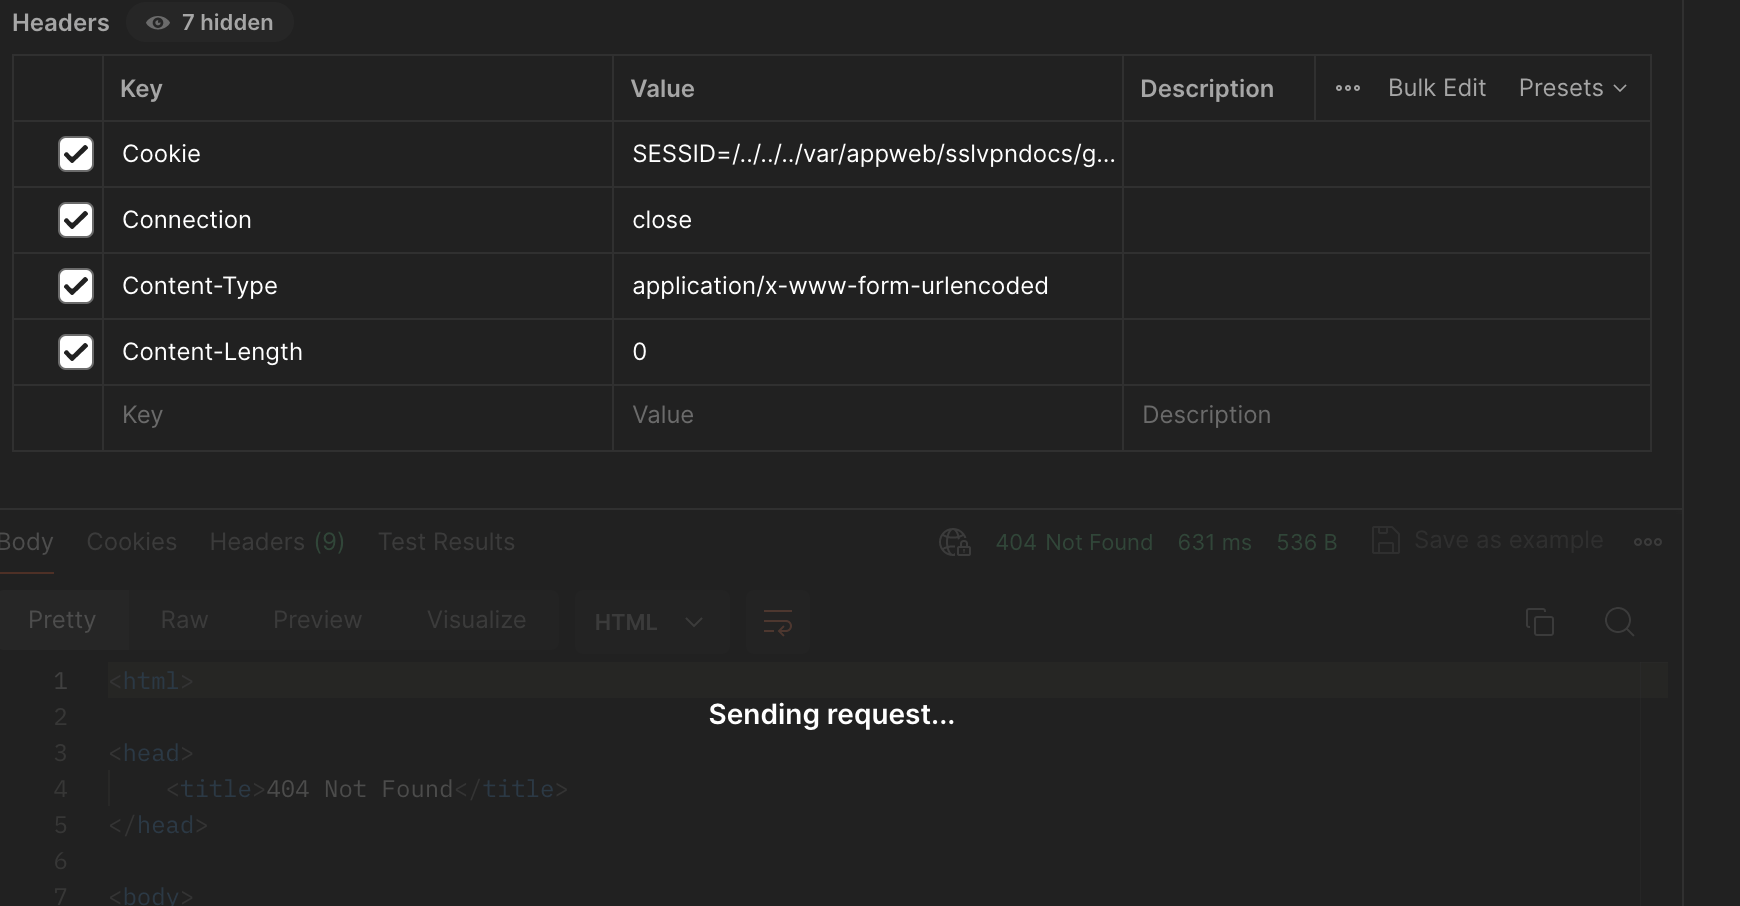Open the headers options ellipsis menu

tap(1347, 88)
